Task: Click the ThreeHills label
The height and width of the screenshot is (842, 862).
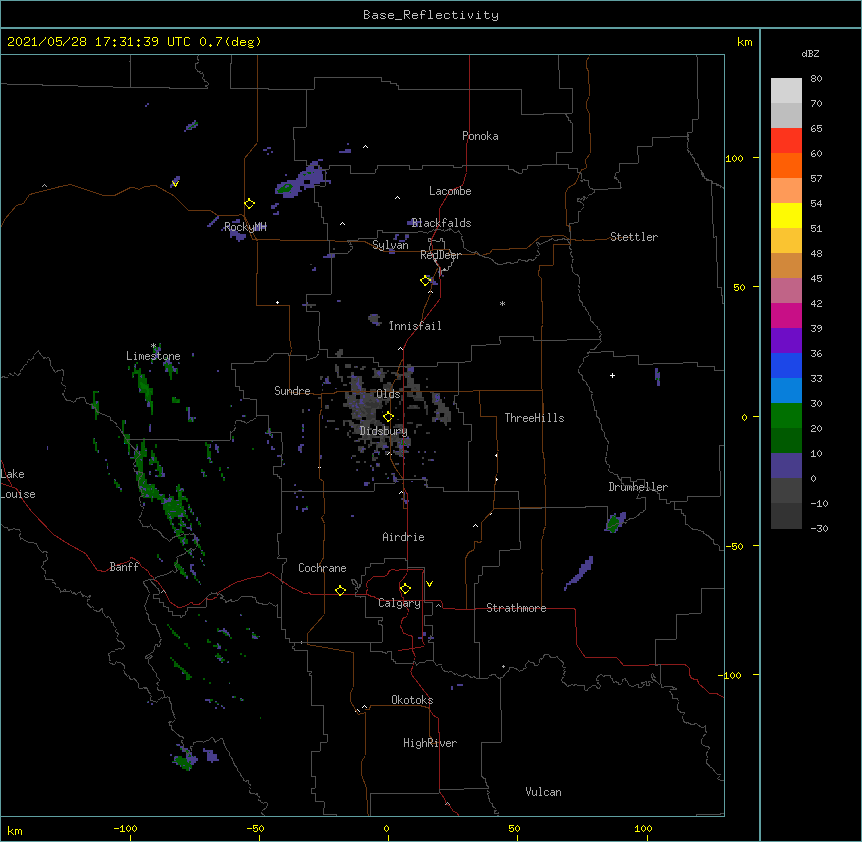Action: [534, 418]
